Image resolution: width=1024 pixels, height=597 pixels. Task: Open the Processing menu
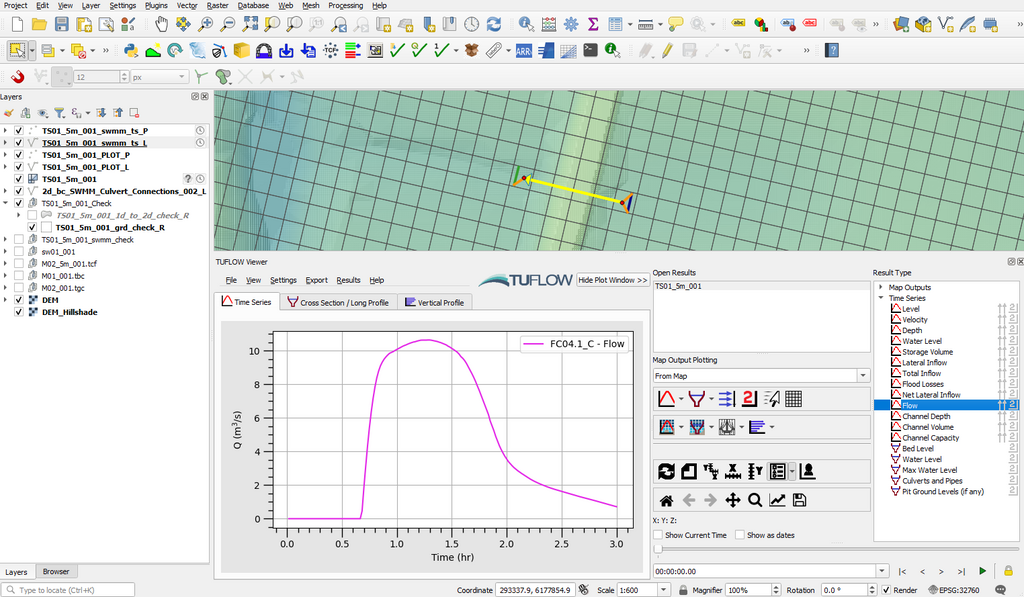345,5
